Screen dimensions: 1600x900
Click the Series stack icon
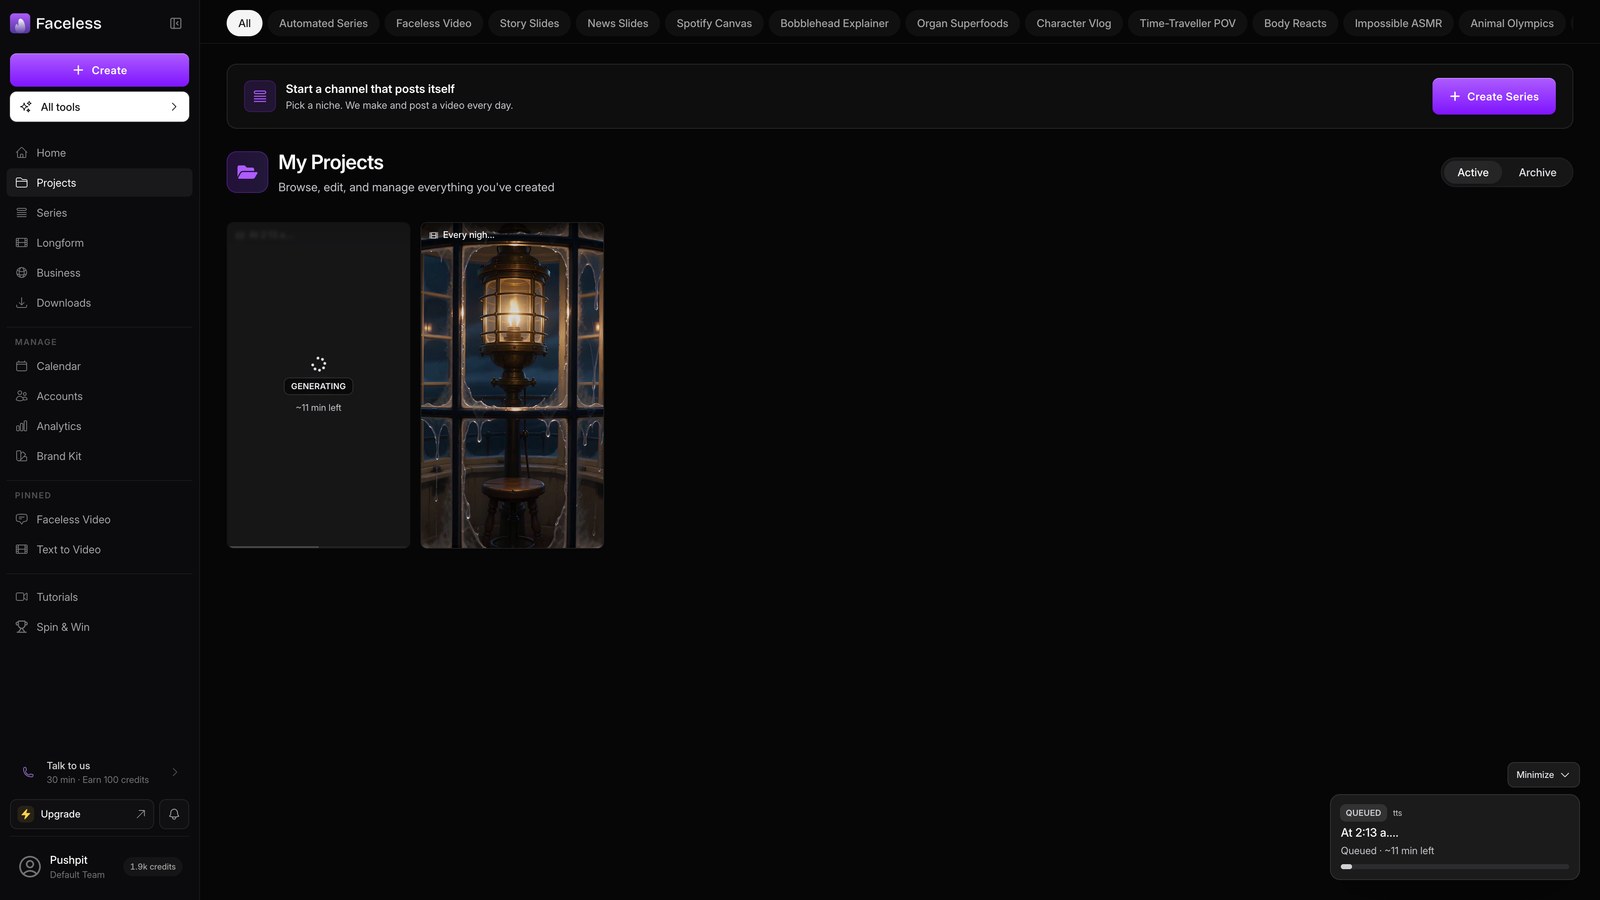(x=22, y=213)
